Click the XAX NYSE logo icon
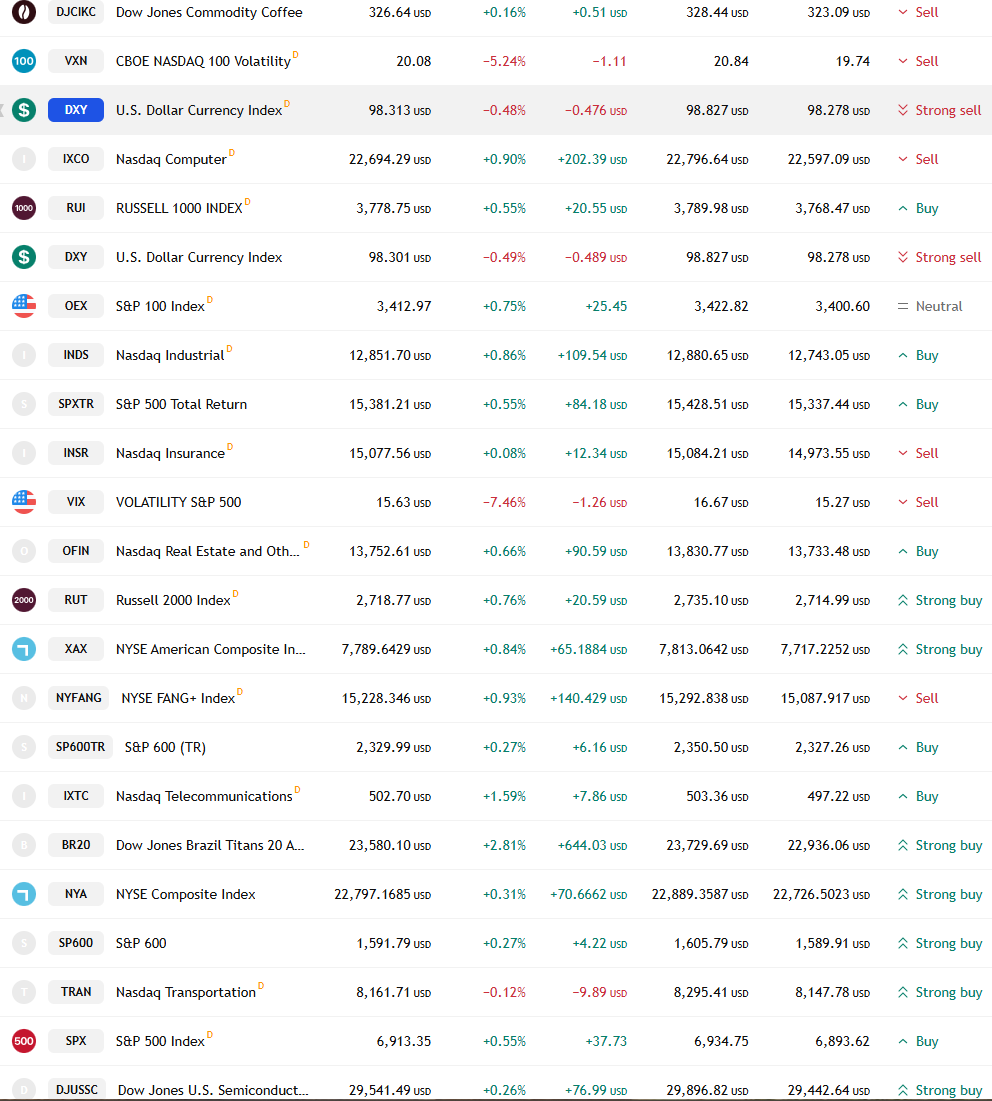This screenshot has width=992, height=1101. point(24,649)
